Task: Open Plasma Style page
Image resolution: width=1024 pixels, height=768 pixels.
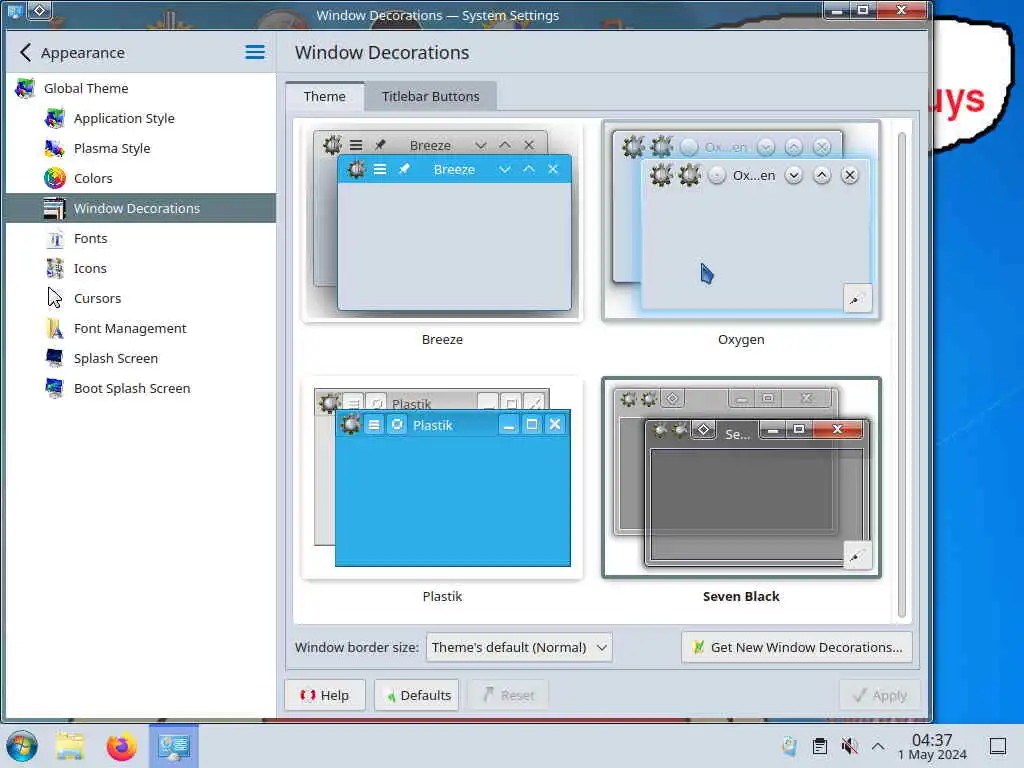Action: click(140, 148)
